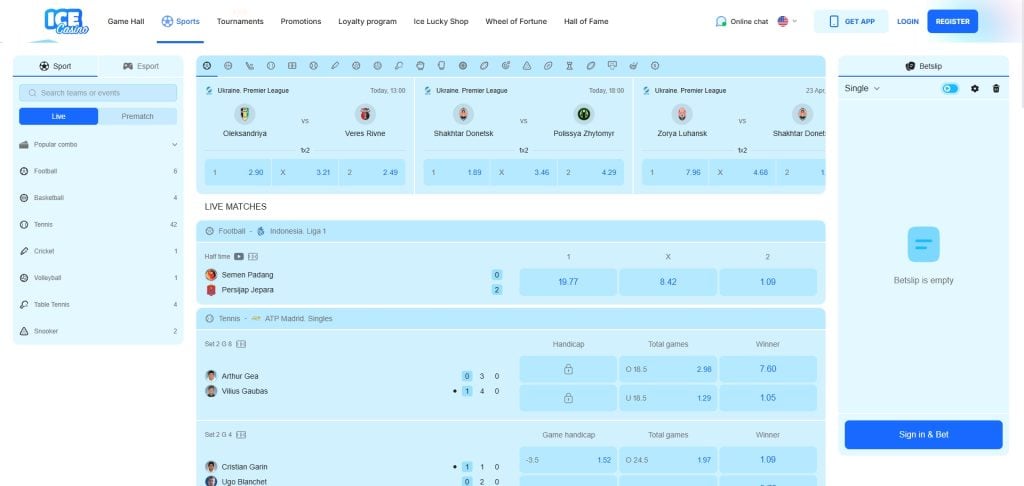
Task: Open the Tournaments menu item
Action: 240,21
